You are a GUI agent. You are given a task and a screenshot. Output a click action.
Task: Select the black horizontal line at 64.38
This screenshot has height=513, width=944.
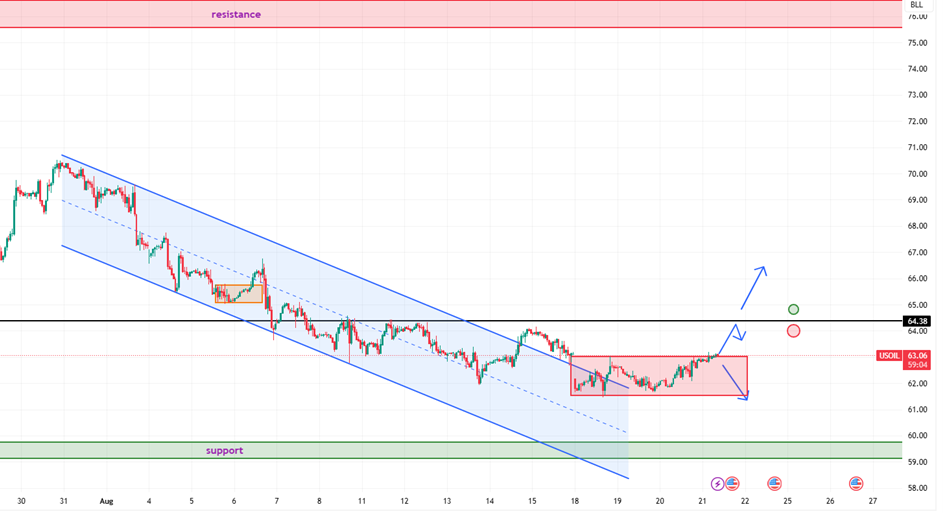452,321
